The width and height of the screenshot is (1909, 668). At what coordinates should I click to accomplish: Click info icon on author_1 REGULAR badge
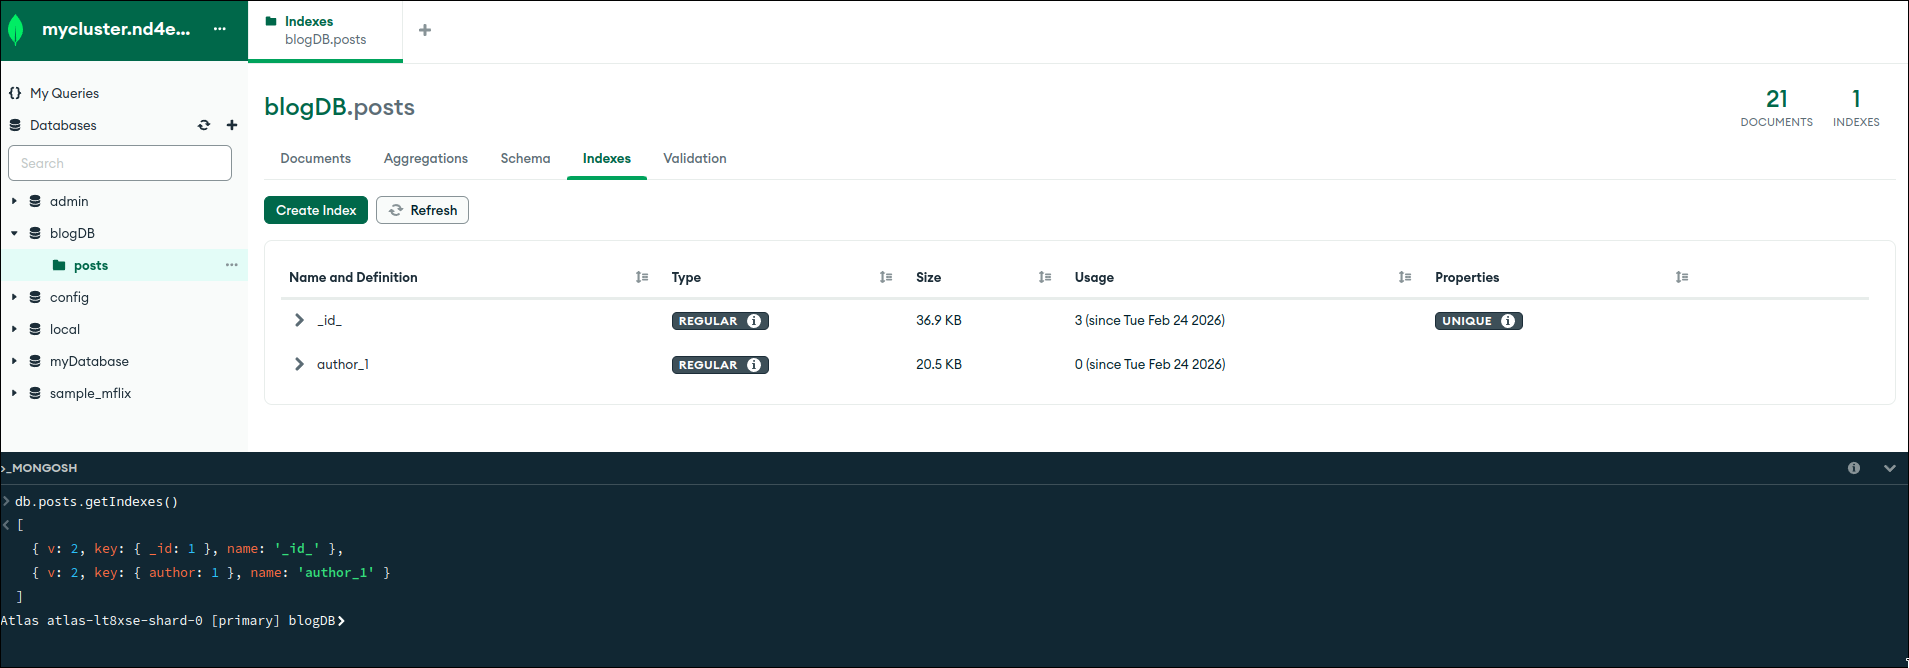(754, 365)
